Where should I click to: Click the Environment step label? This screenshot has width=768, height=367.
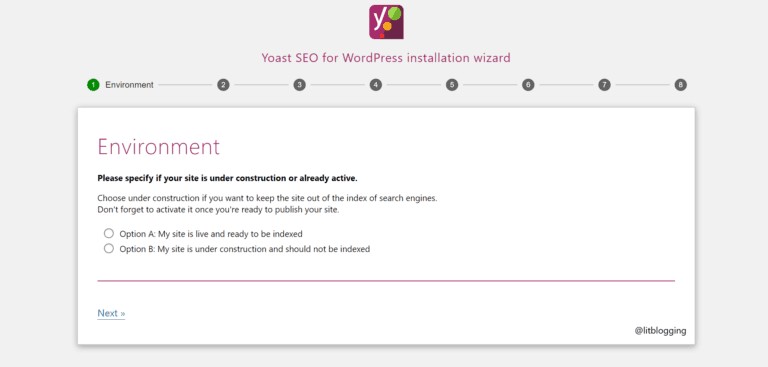[x=129, y=85]
